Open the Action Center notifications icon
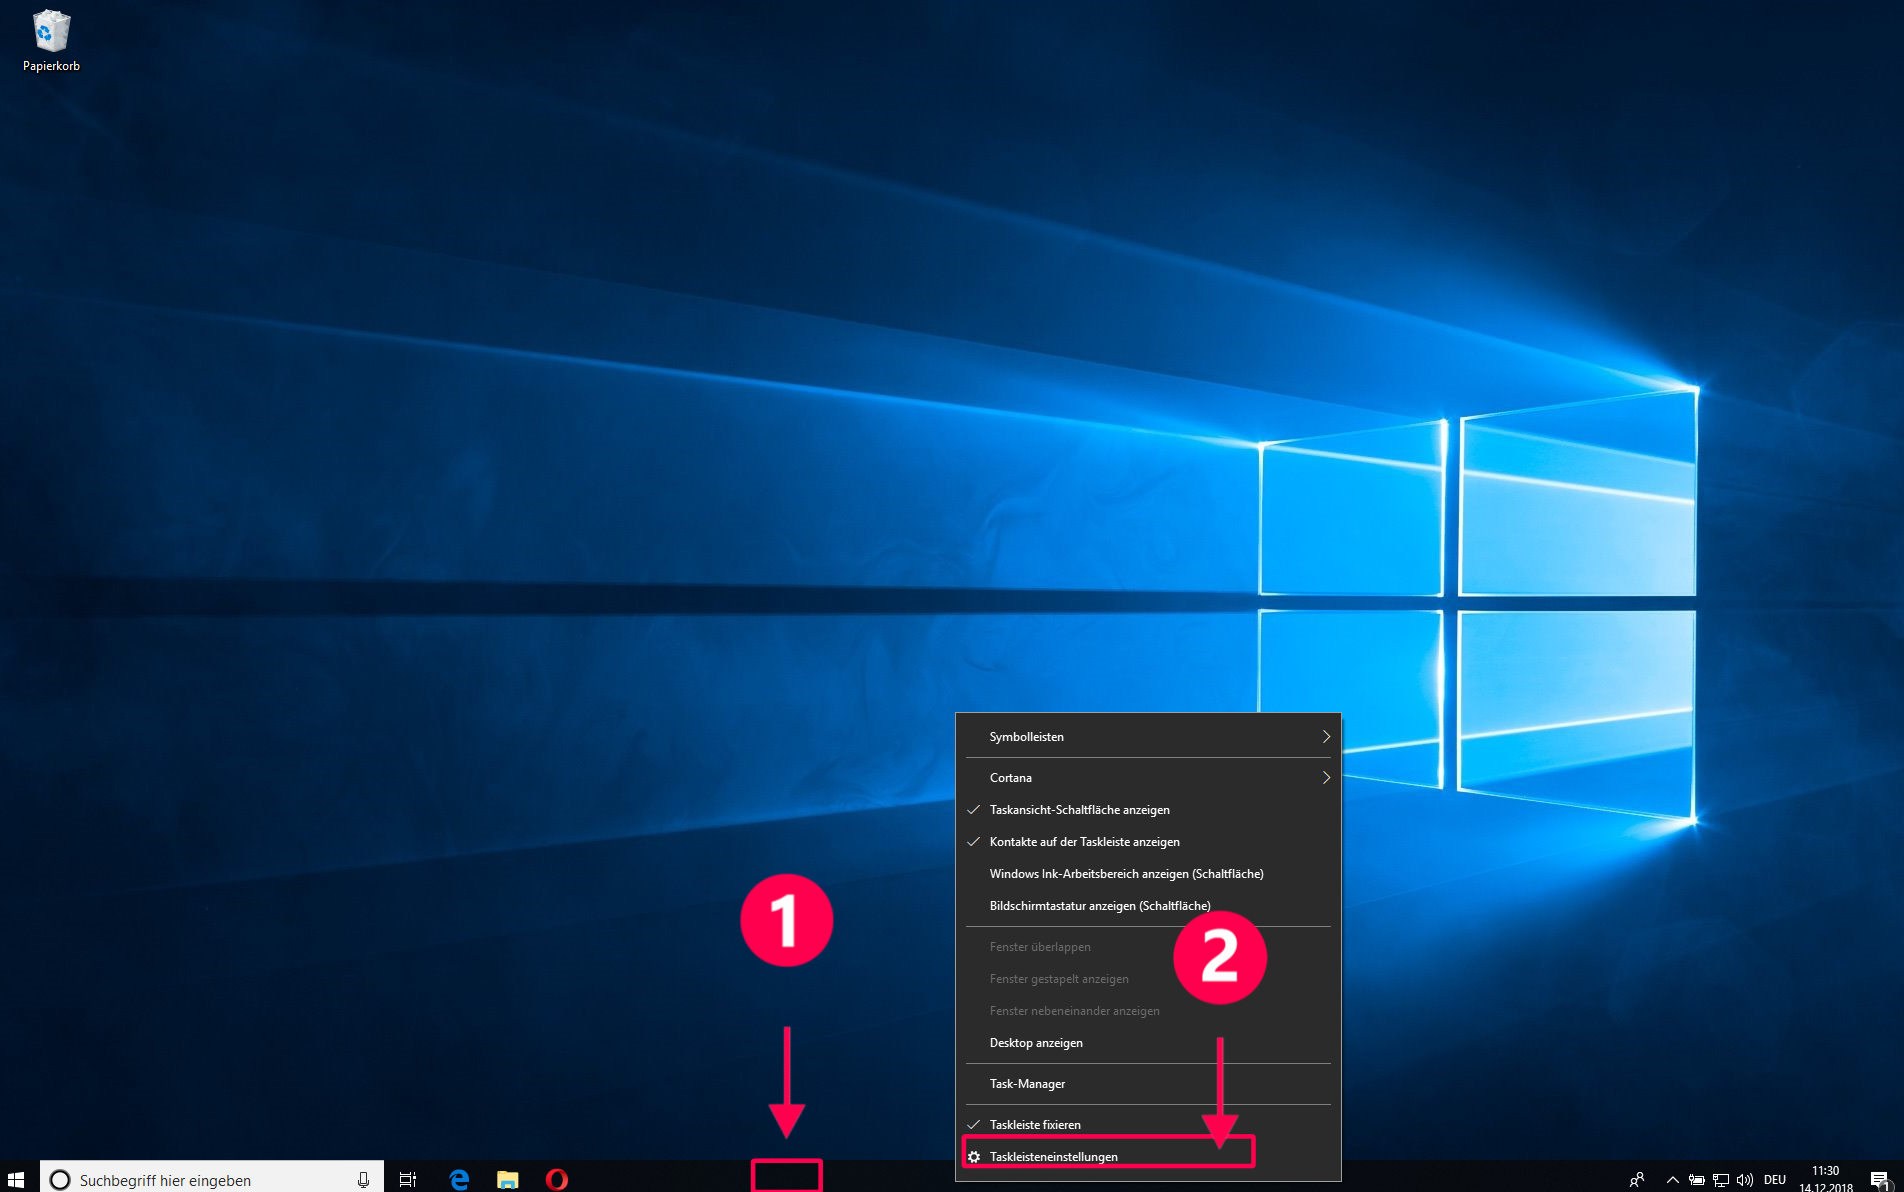The width and height of the screenshot is (1904, 1192). tap(1880, 1180)
